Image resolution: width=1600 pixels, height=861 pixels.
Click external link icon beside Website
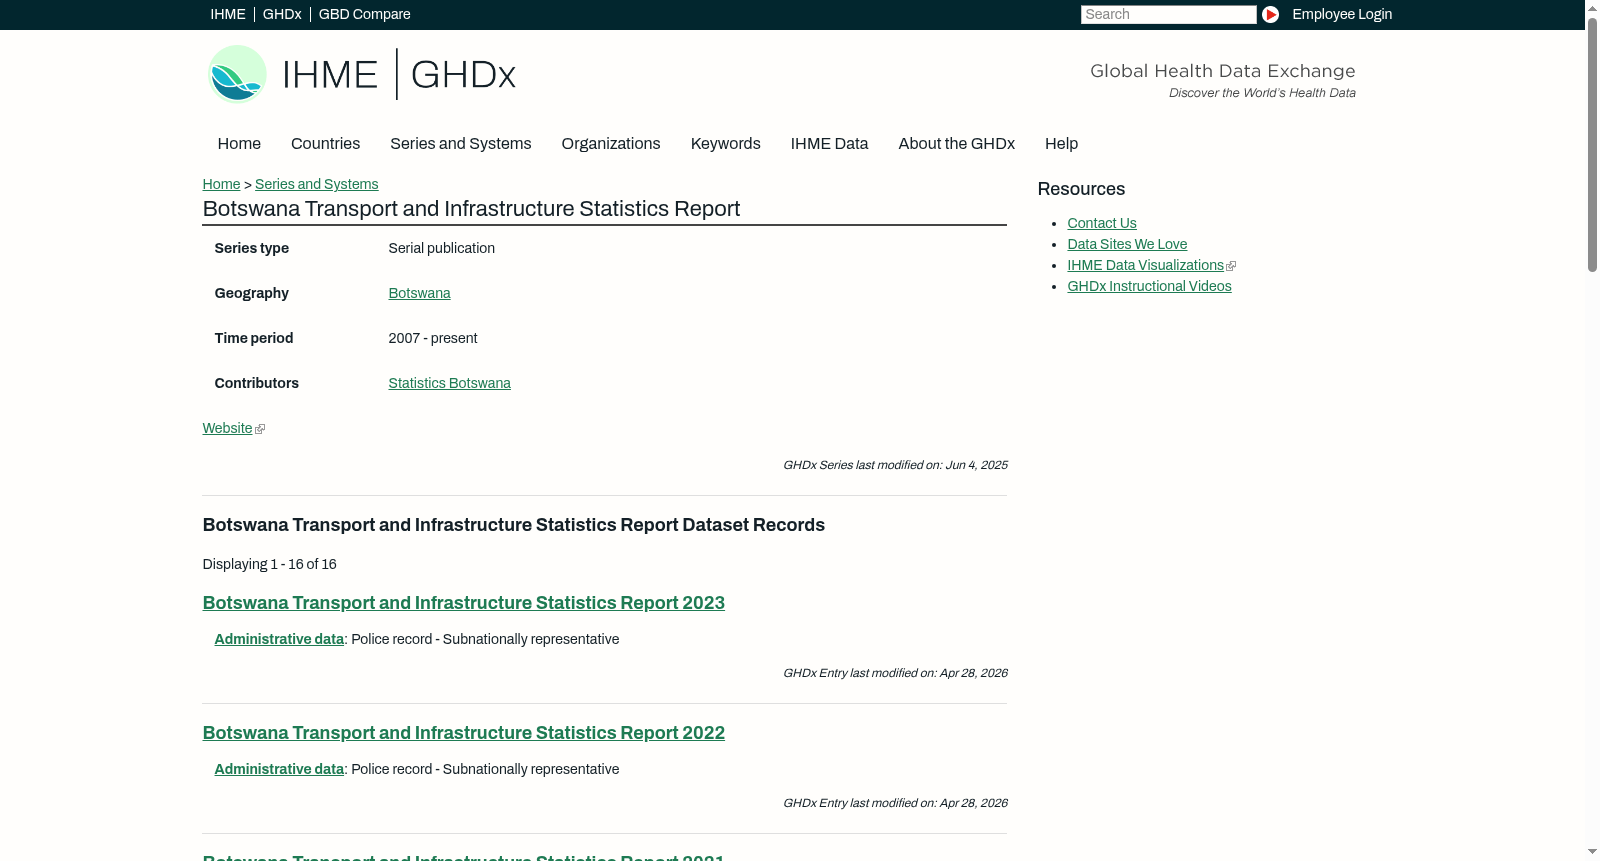(260, 429)
